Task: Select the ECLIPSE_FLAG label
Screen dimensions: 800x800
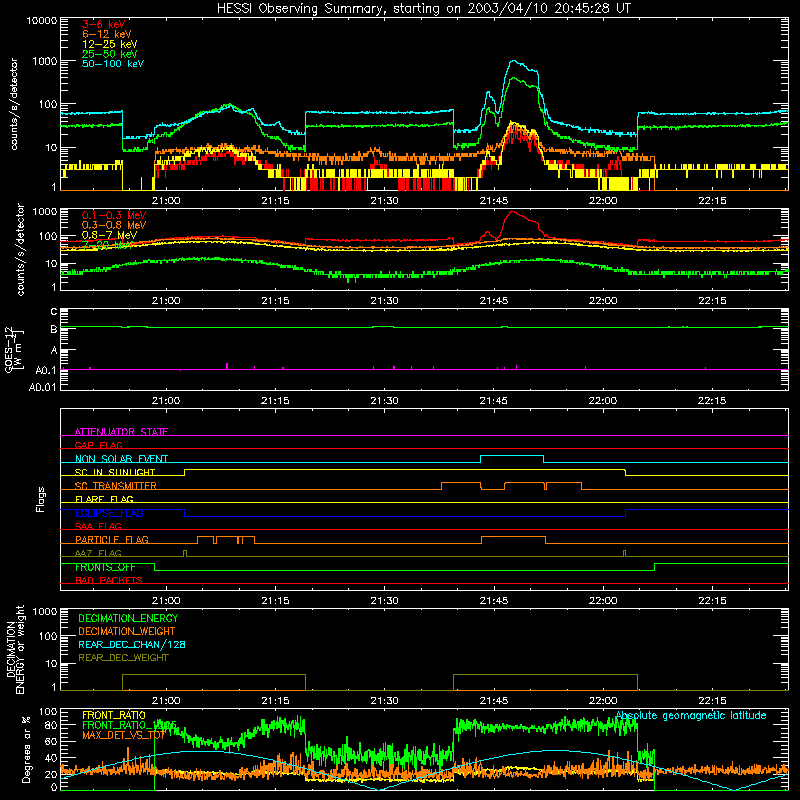Action: click(109, 513)
